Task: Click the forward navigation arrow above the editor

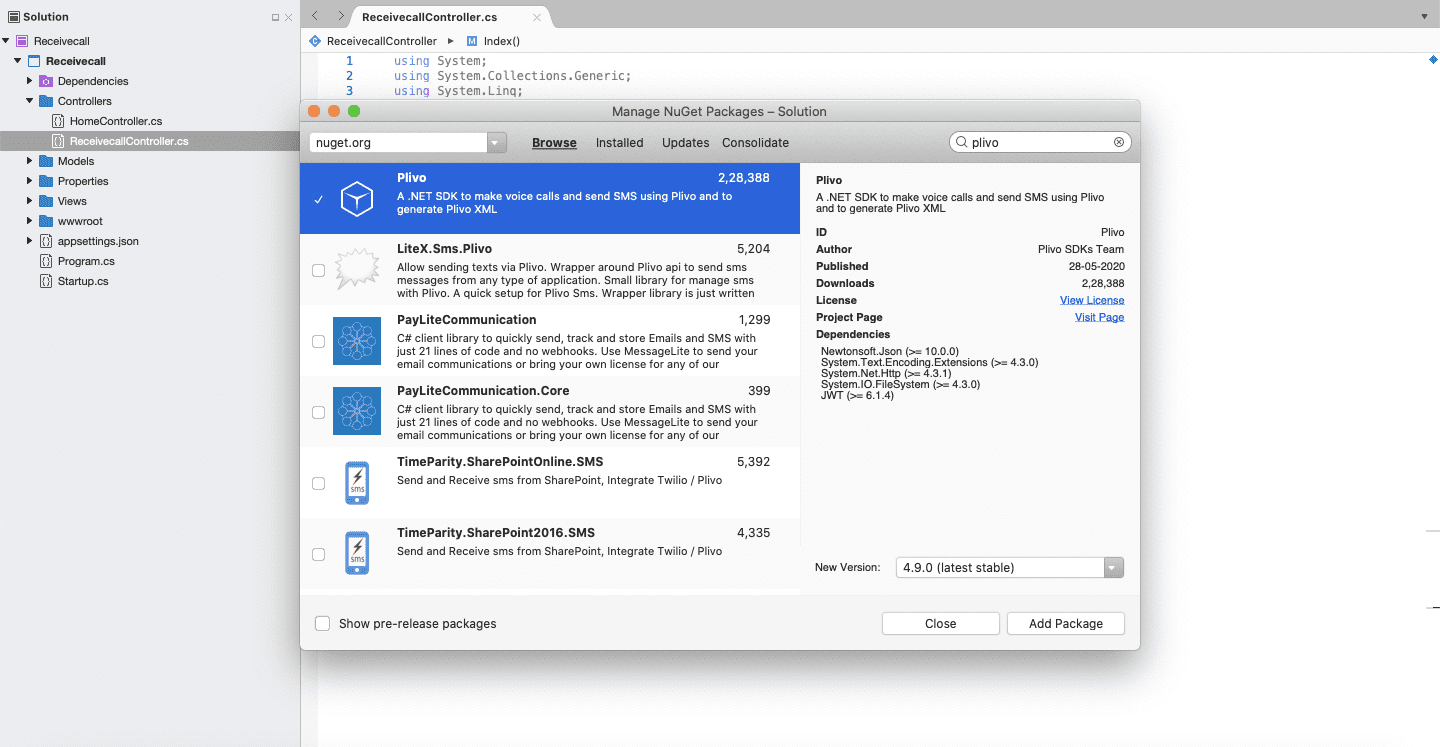Action: [x=342, y=16]
